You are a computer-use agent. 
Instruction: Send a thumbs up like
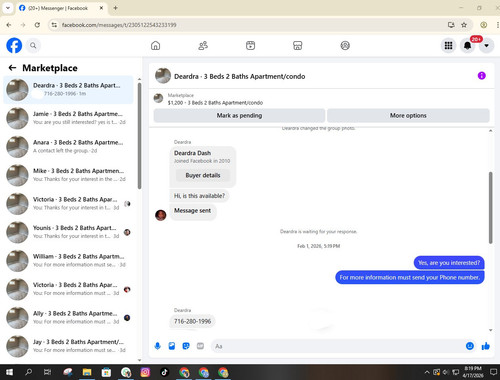click(486, 346)
